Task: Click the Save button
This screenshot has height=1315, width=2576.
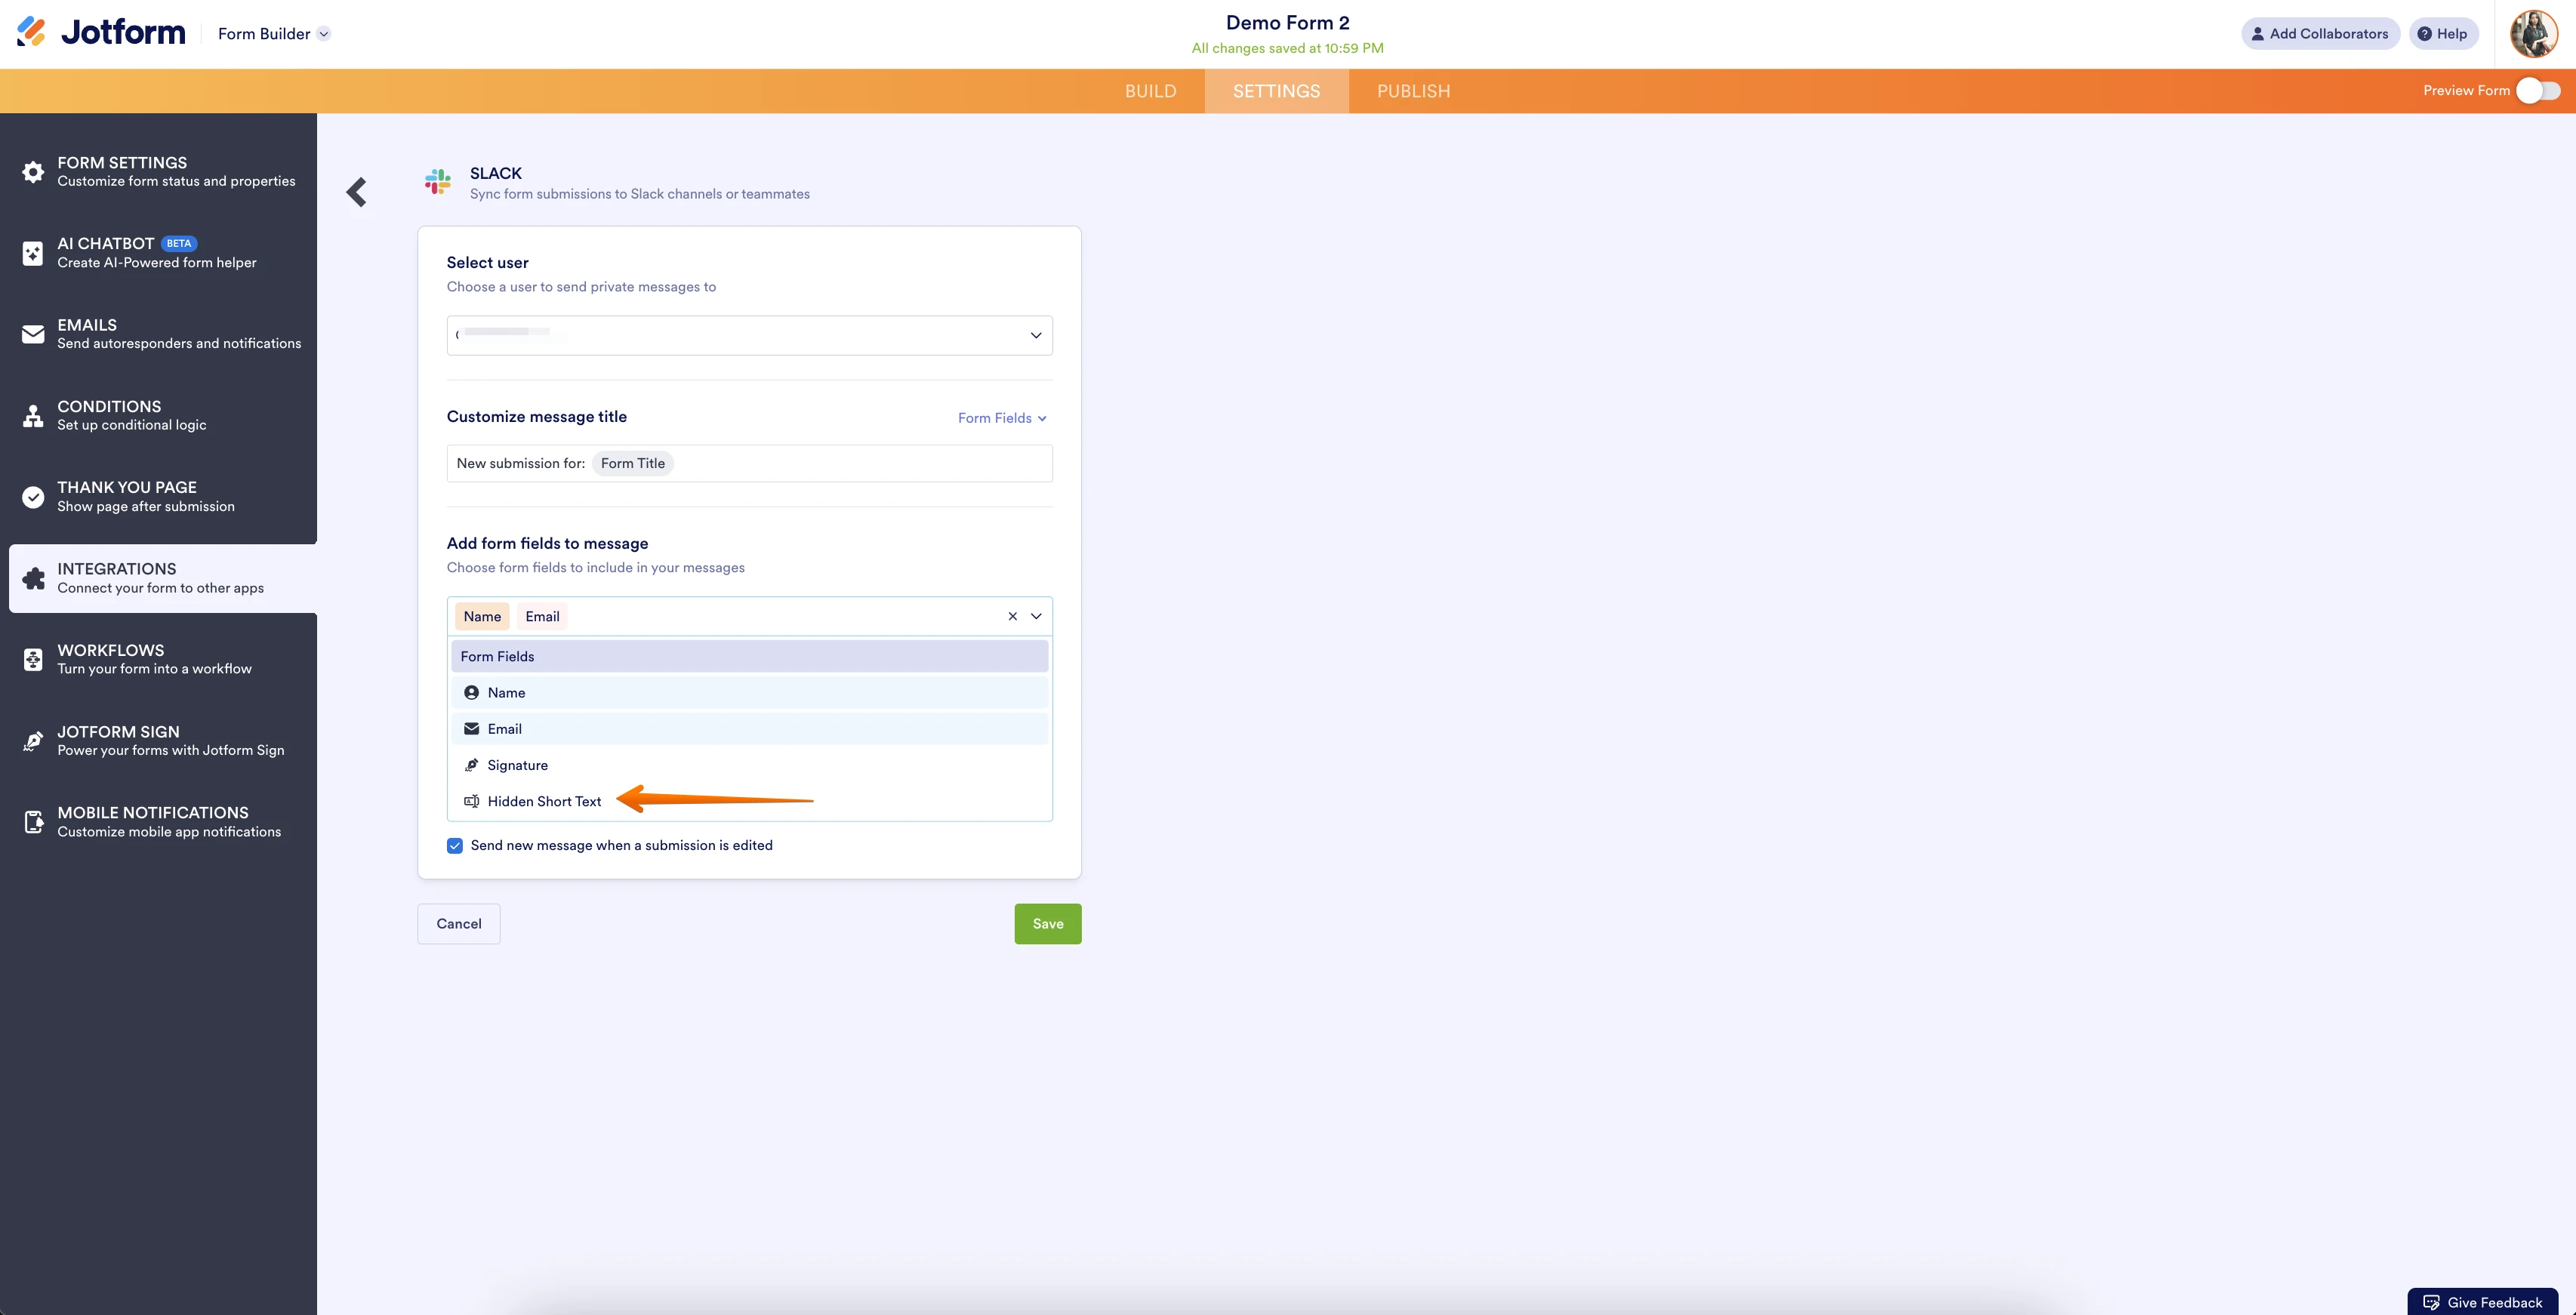Action: point(1047,923)
